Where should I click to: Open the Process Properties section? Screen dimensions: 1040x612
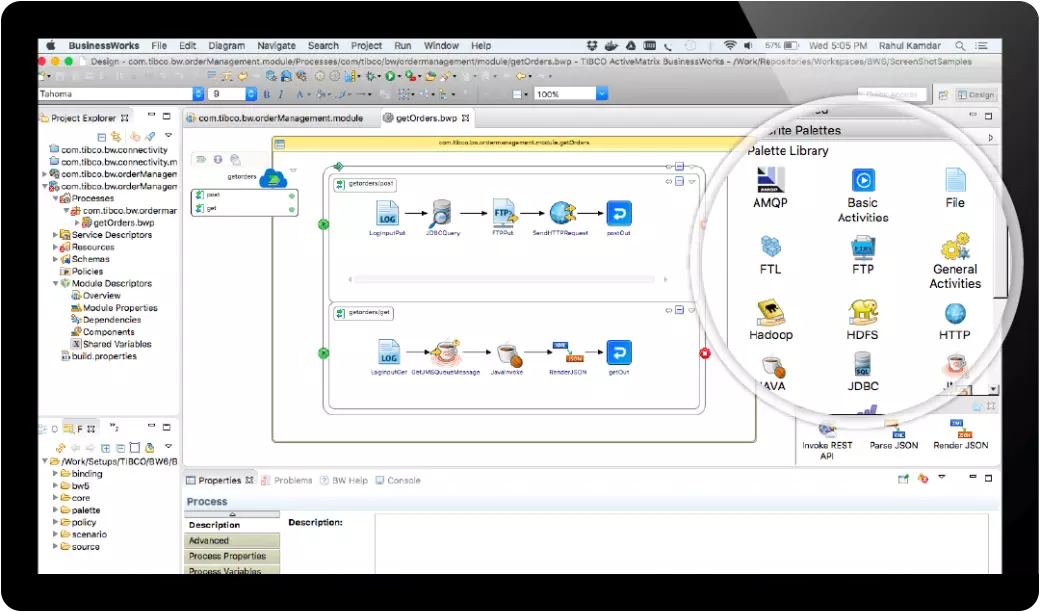[x=232, y=556]
